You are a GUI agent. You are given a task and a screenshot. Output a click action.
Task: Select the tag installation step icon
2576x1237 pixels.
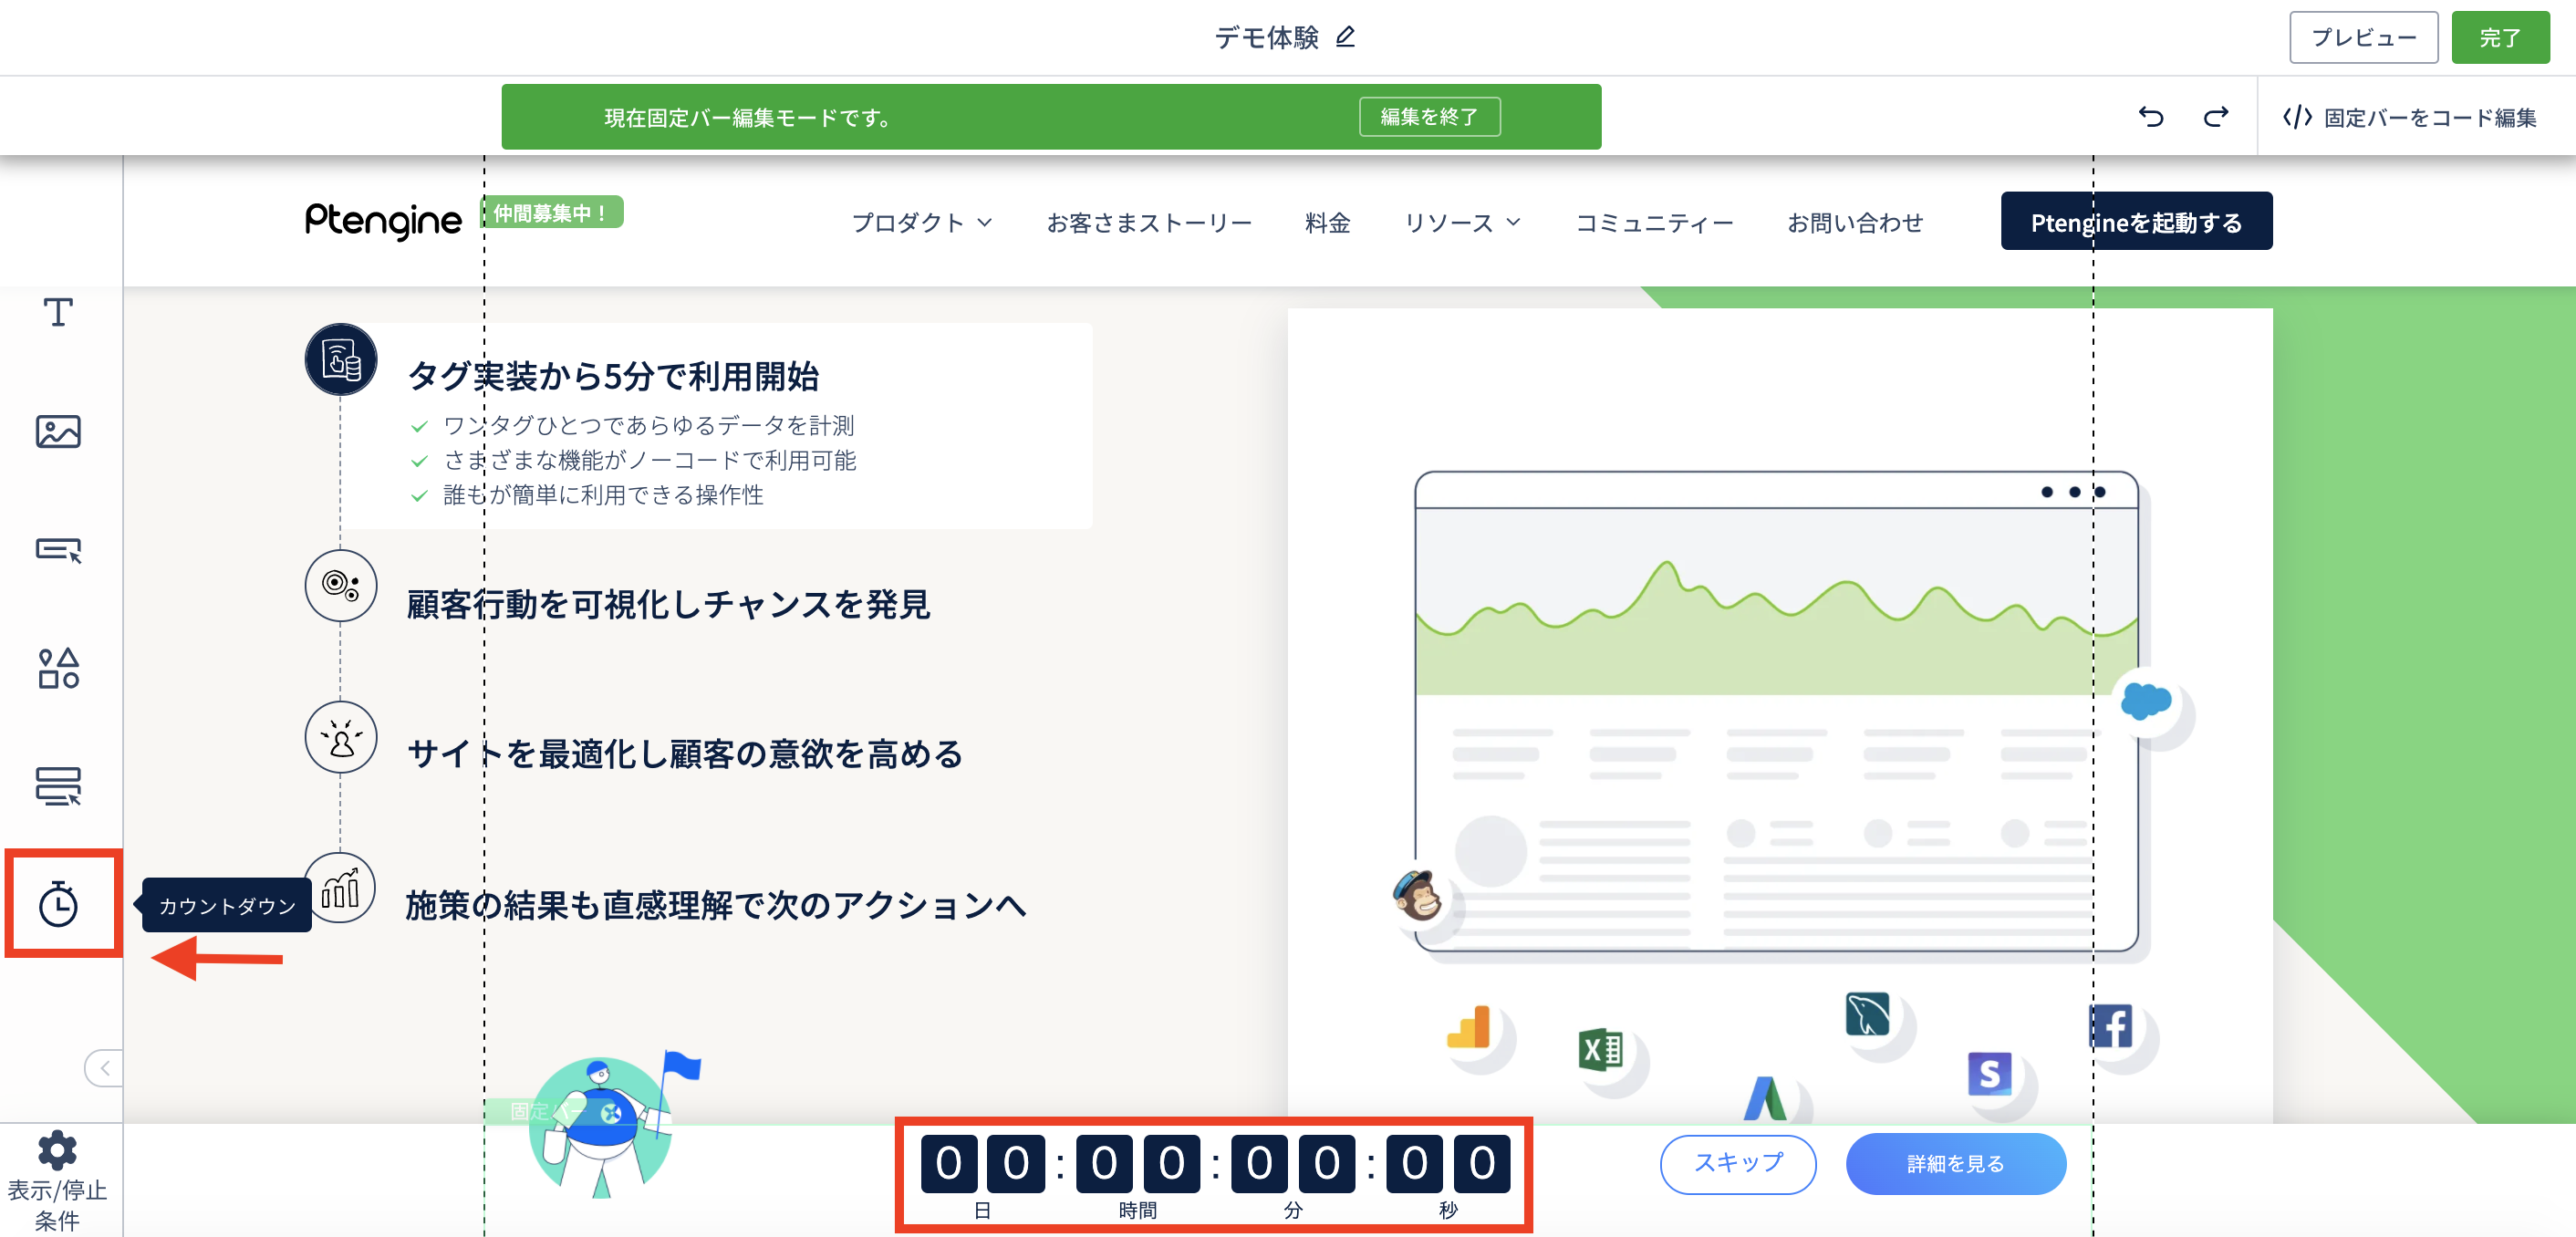(341, 359)
